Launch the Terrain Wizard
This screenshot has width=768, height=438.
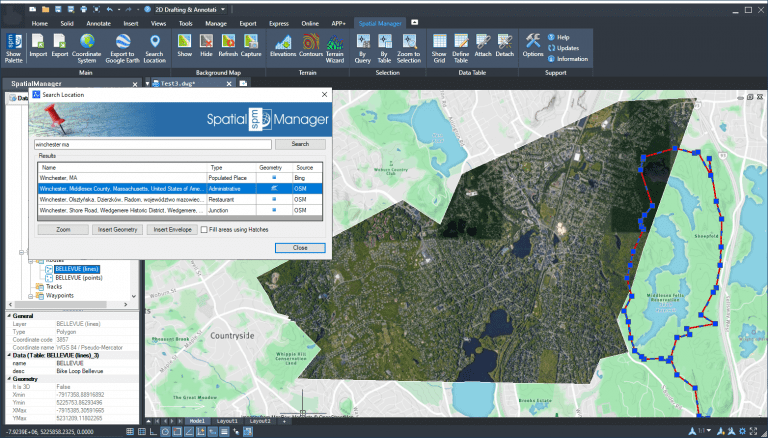click(x=335, y=48)
